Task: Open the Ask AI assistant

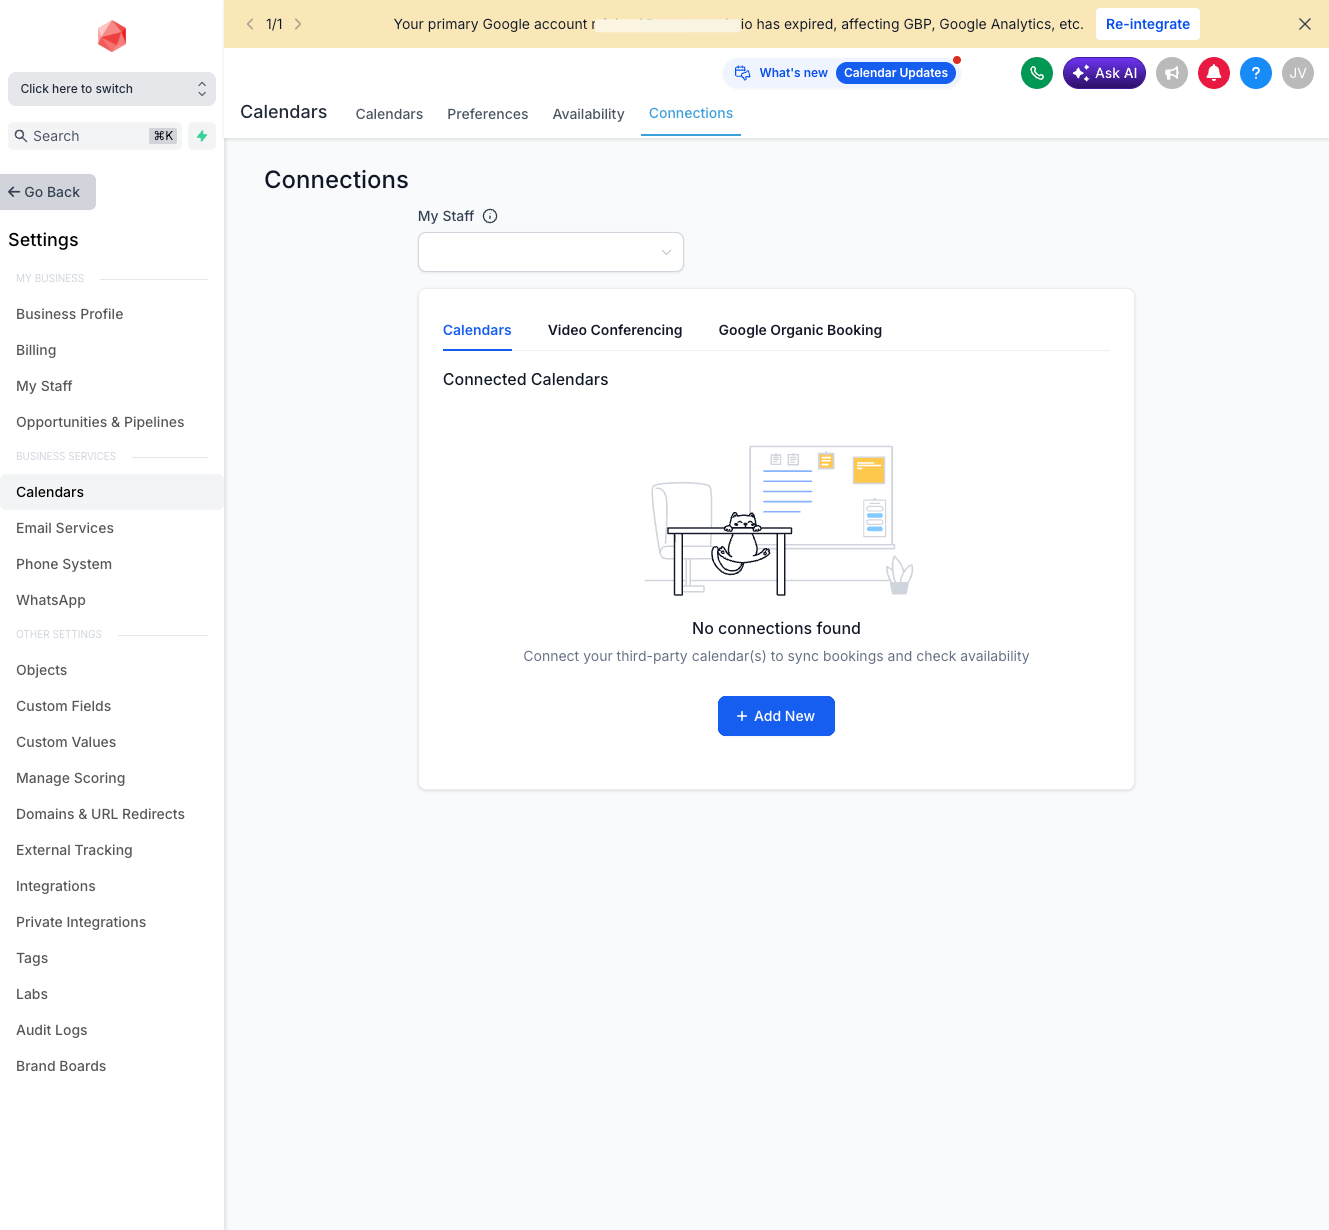Action: pos(1104,73)
